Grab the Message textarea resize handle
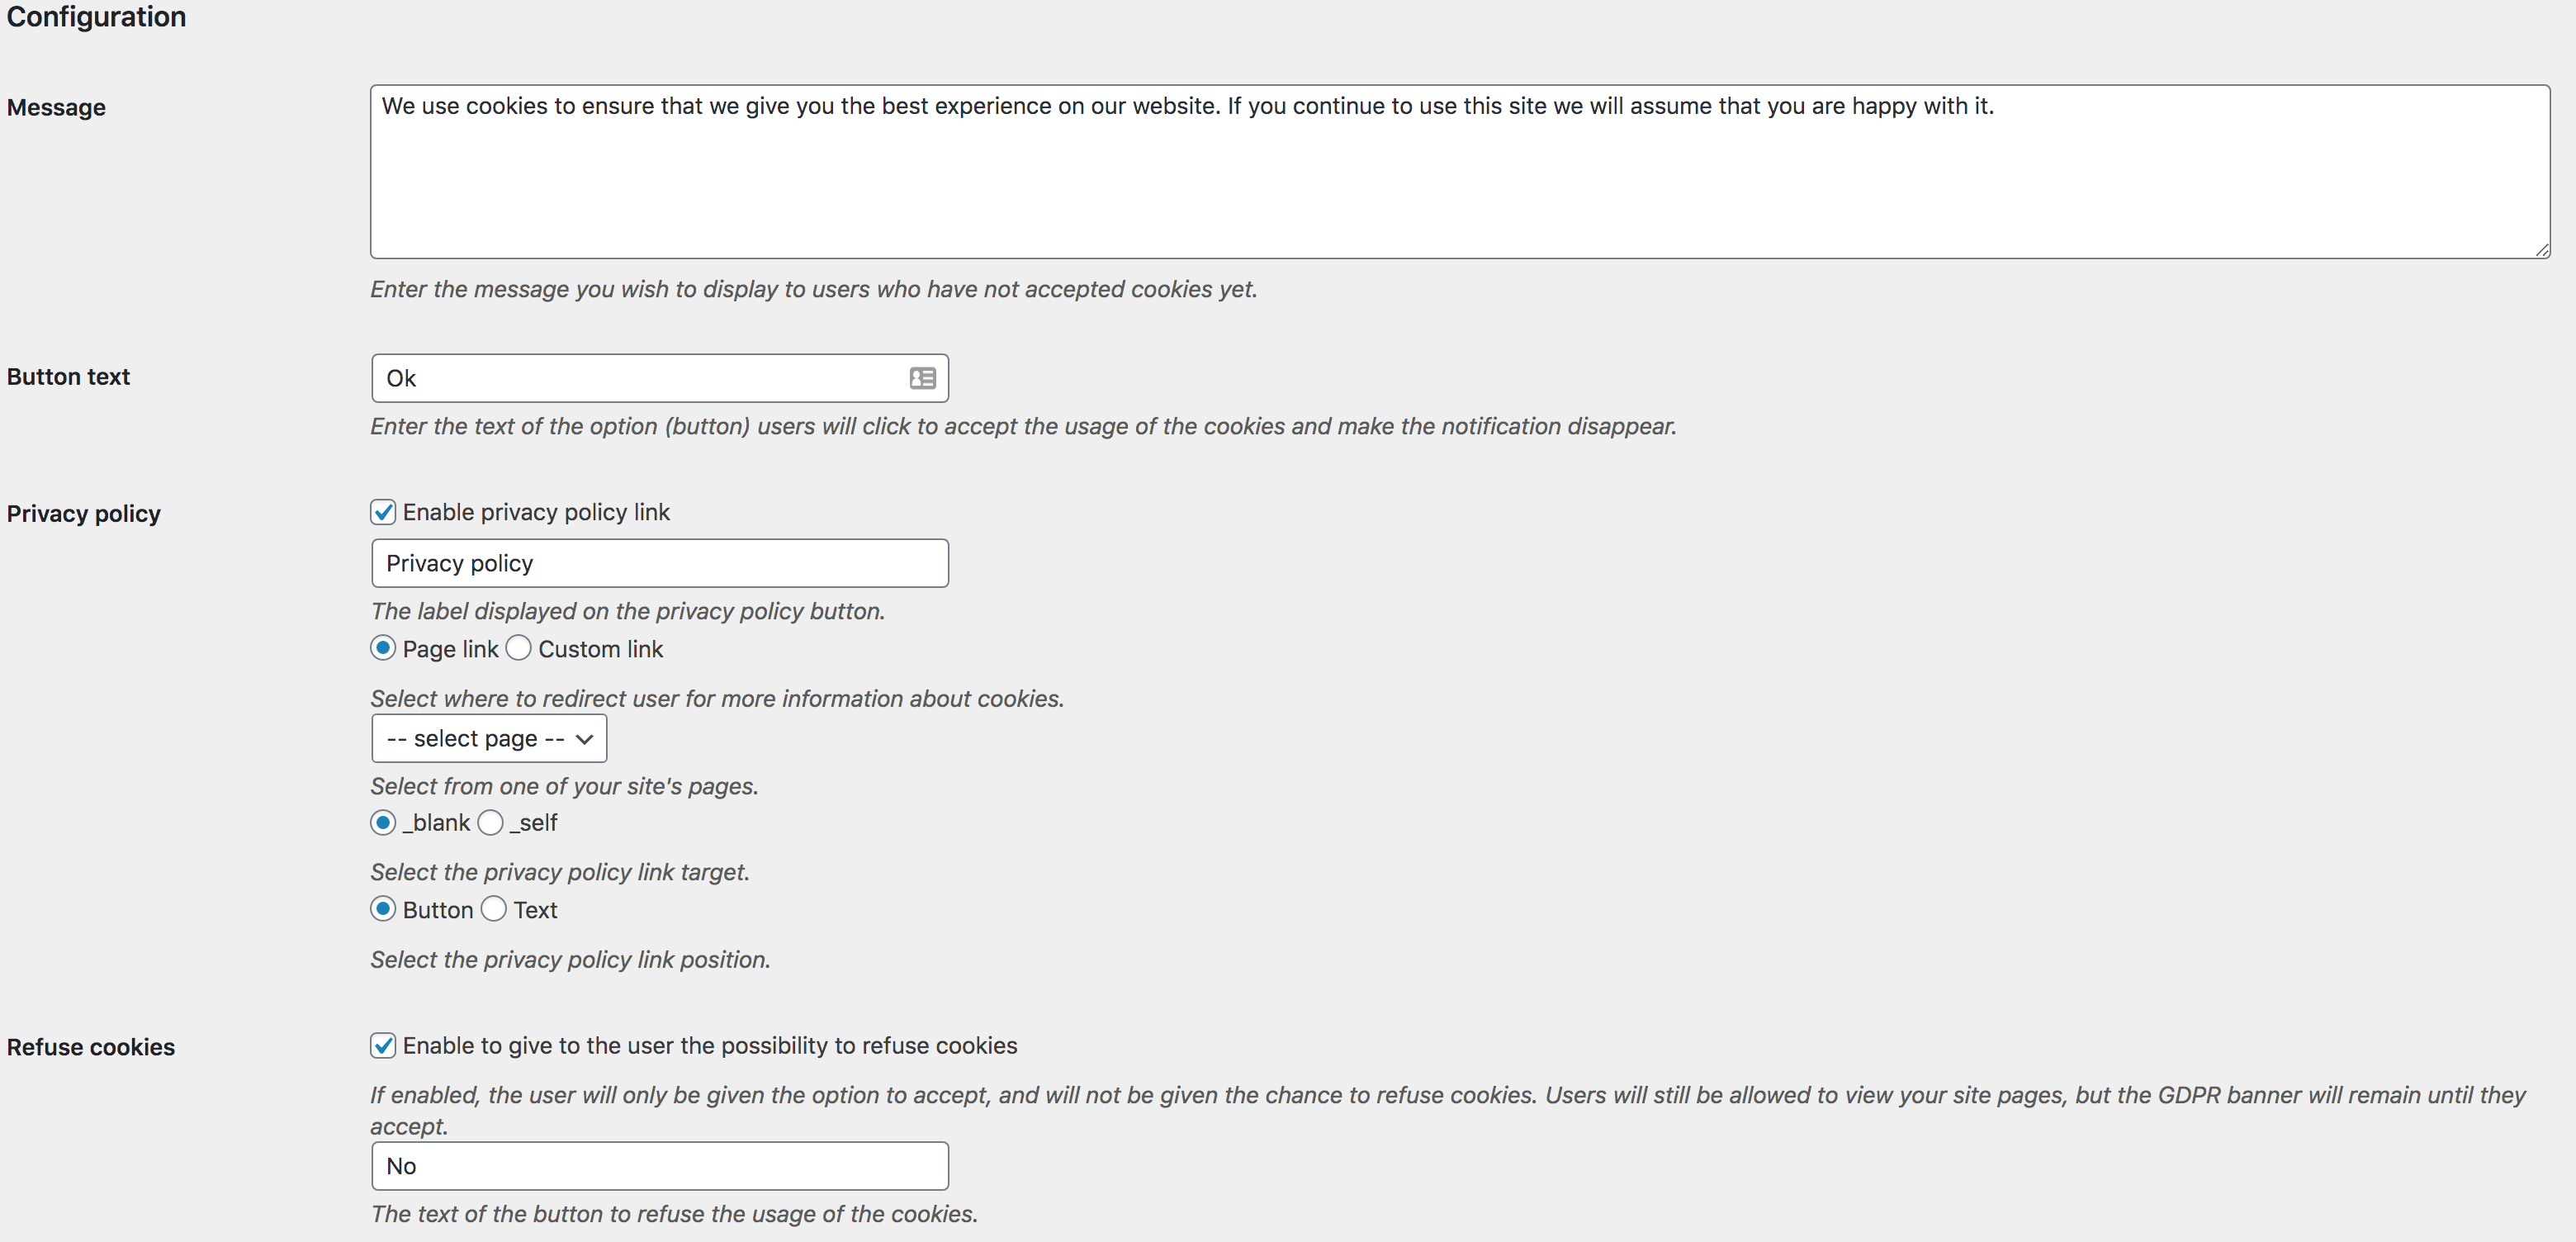 [x=2542, y=250]
